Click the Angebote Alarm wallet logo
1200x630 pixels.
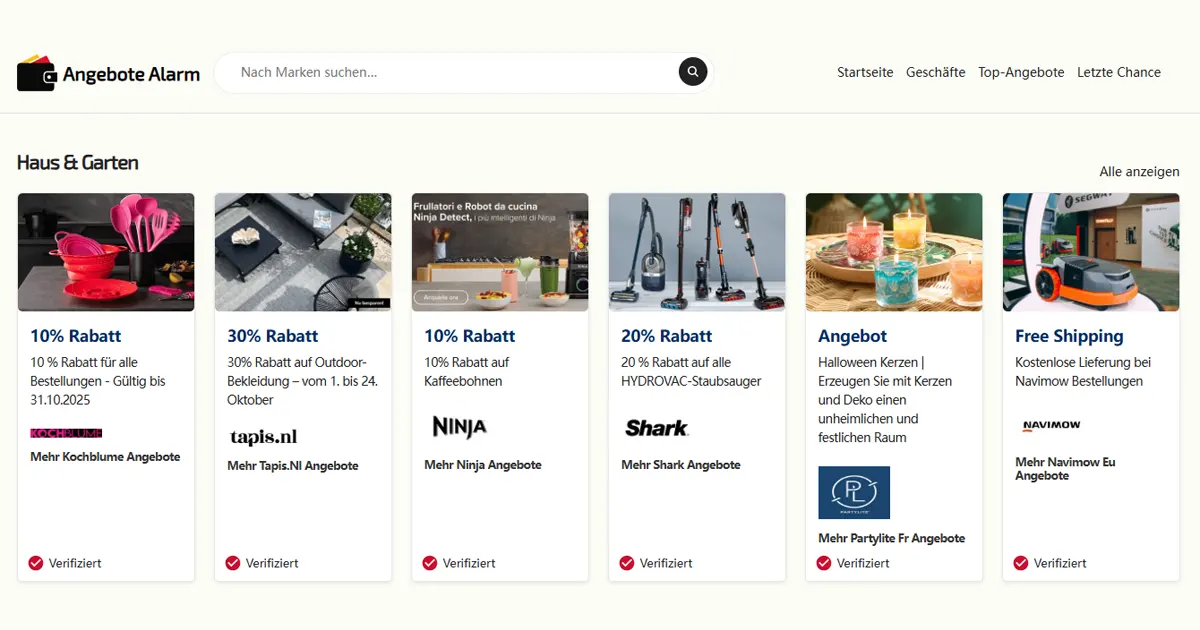pyautogui.click(x=35, y=72)
